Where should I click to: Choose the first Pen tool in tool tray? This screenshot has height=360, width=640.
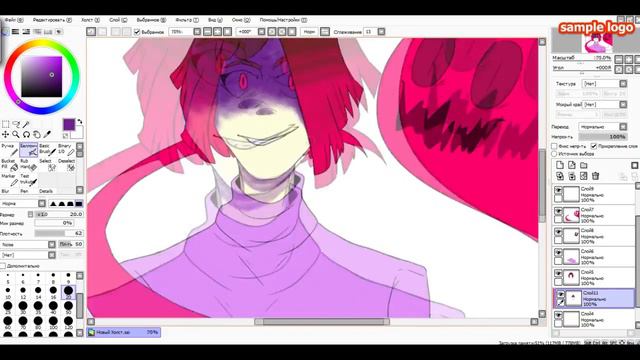pyautogui.click(x=9, y=149)
